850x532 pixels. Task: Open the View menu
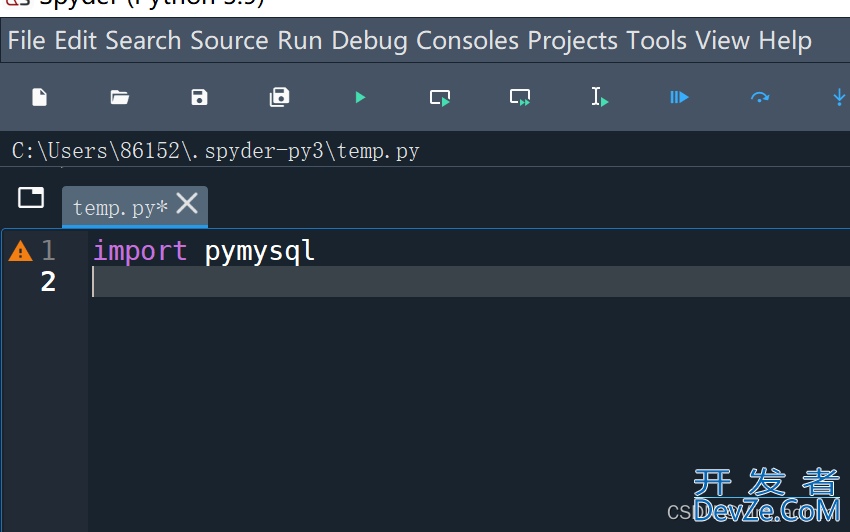coord(723,41)
